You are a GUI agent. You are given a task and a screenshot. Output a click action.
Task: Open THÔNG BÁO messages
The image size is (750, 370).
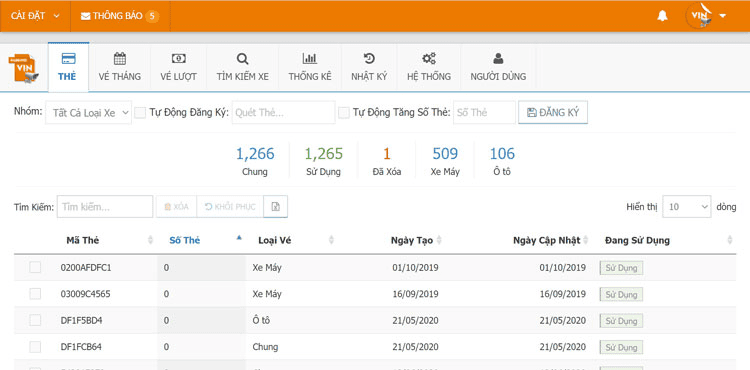tap(120, 16)
